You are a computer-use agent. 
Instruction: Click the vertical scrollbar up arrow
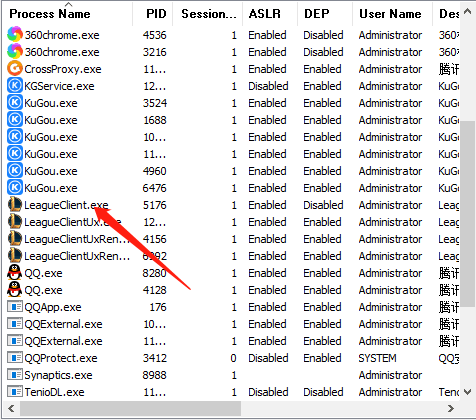pos(467,12)
